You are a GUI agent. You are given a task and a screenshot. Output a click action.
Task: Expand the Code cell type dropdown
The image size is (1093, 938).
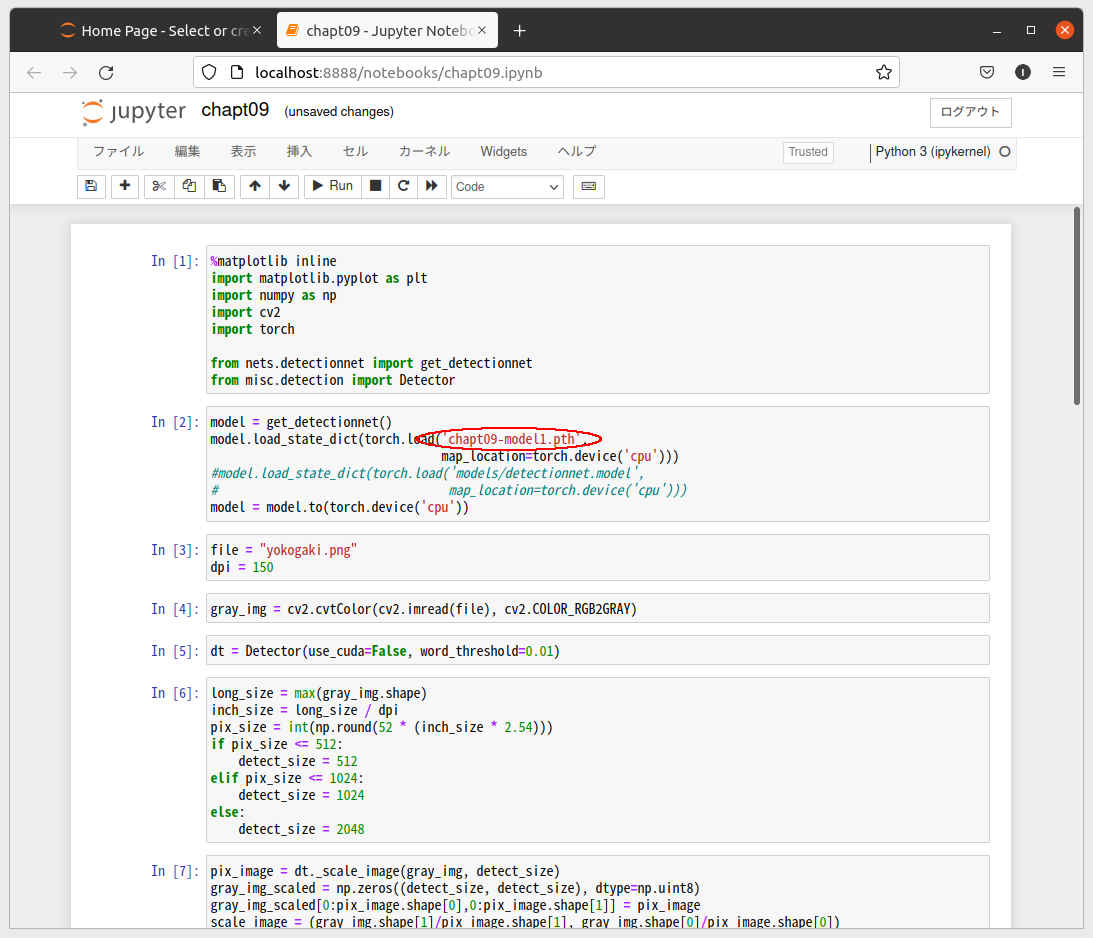tap(507, 187)
